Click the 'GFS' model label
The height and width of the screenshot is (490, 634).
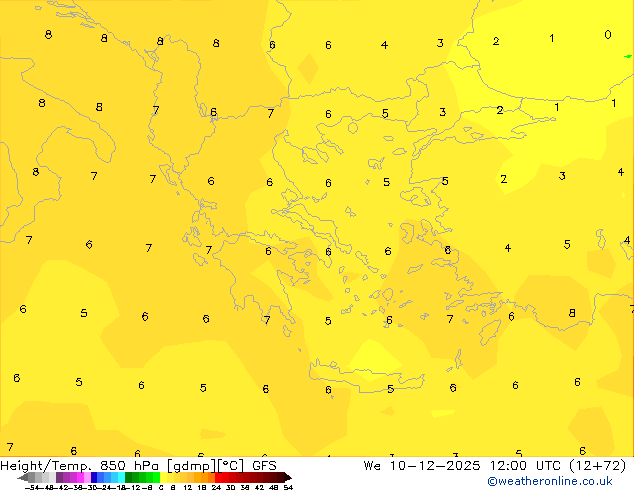264,466
